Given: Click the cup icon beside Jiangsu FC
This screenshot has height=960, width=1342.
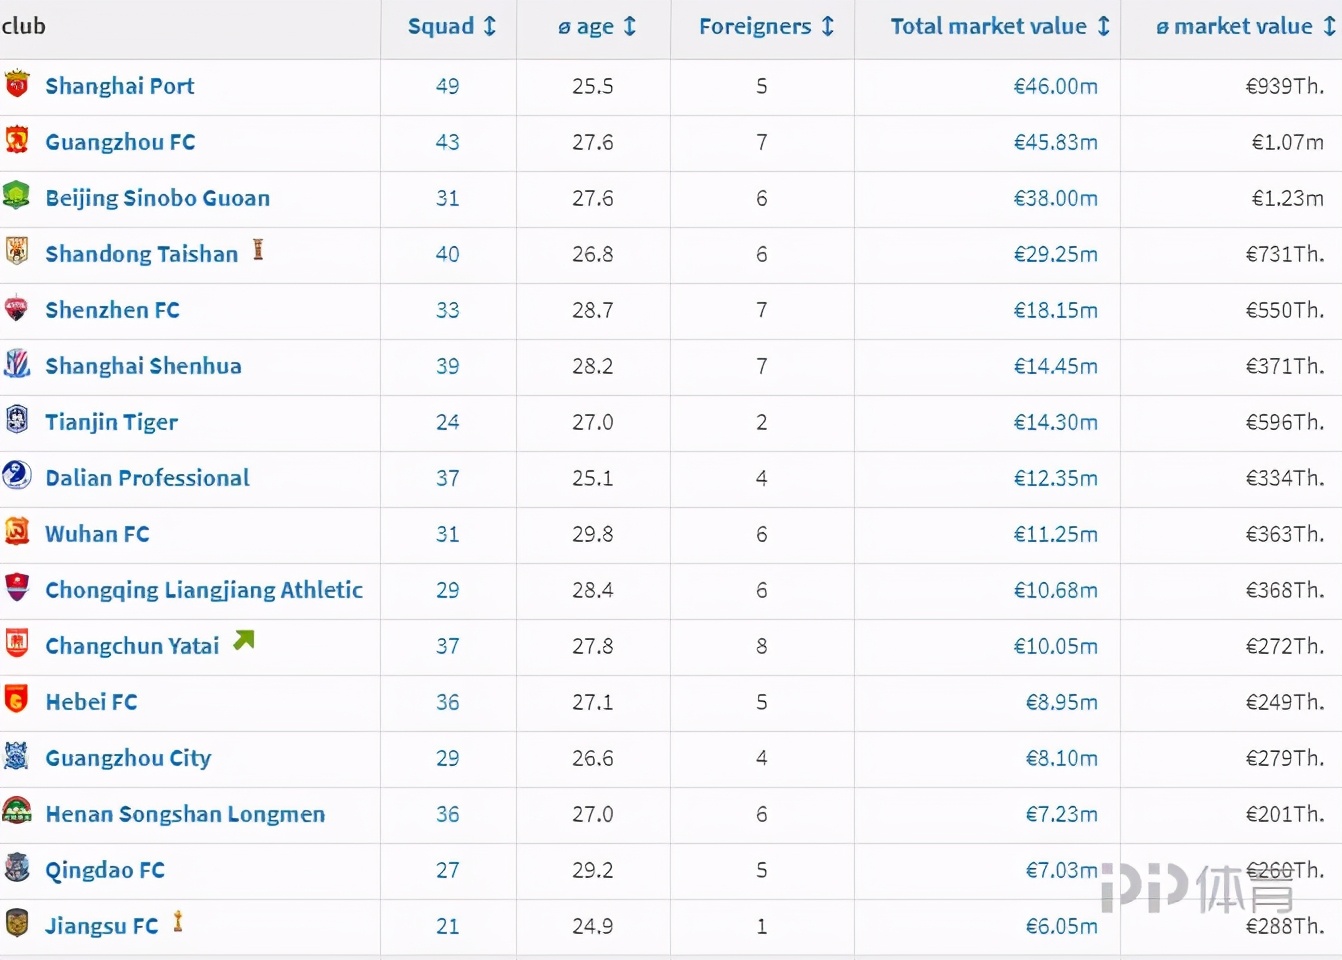Looking at the screenshot, I should pyautogui.click(x=178, y=921).
